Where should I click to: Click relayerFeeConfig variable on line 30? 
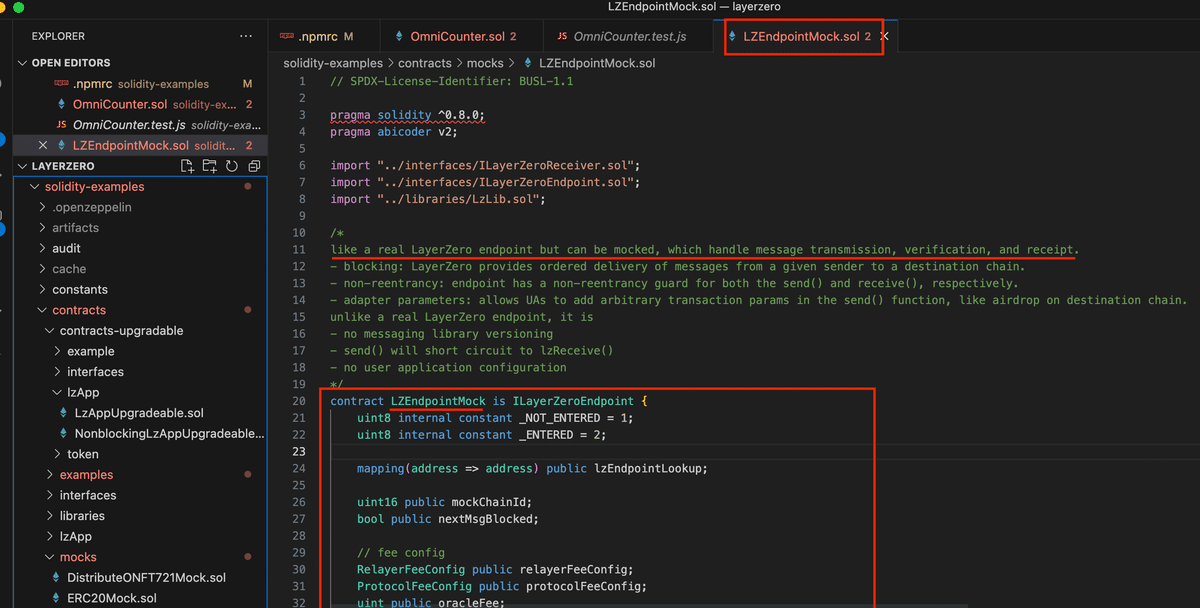point(574,570)
